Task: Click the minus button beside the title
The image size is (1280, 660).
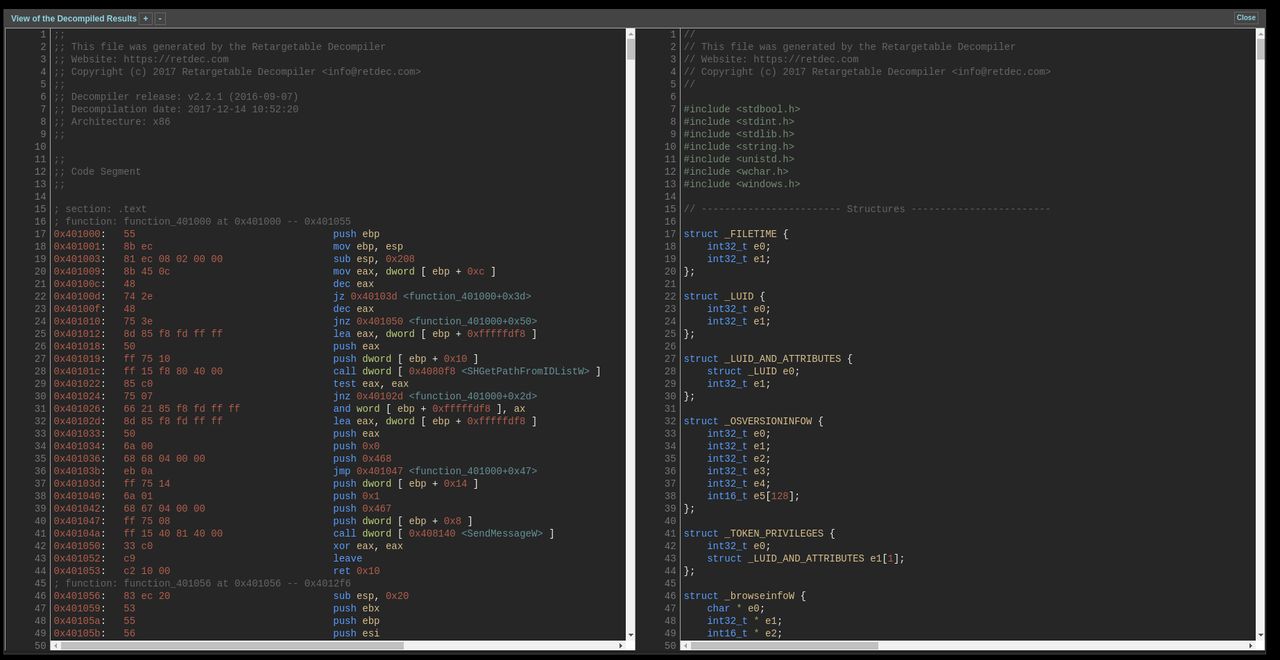Action: point(160,18)
